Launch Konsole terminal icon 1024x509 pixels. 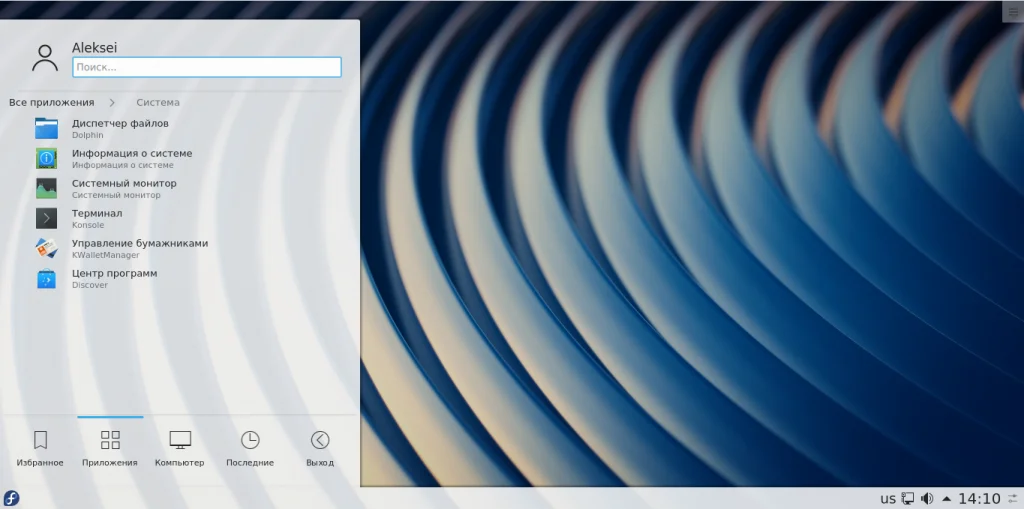click(46, 219)
